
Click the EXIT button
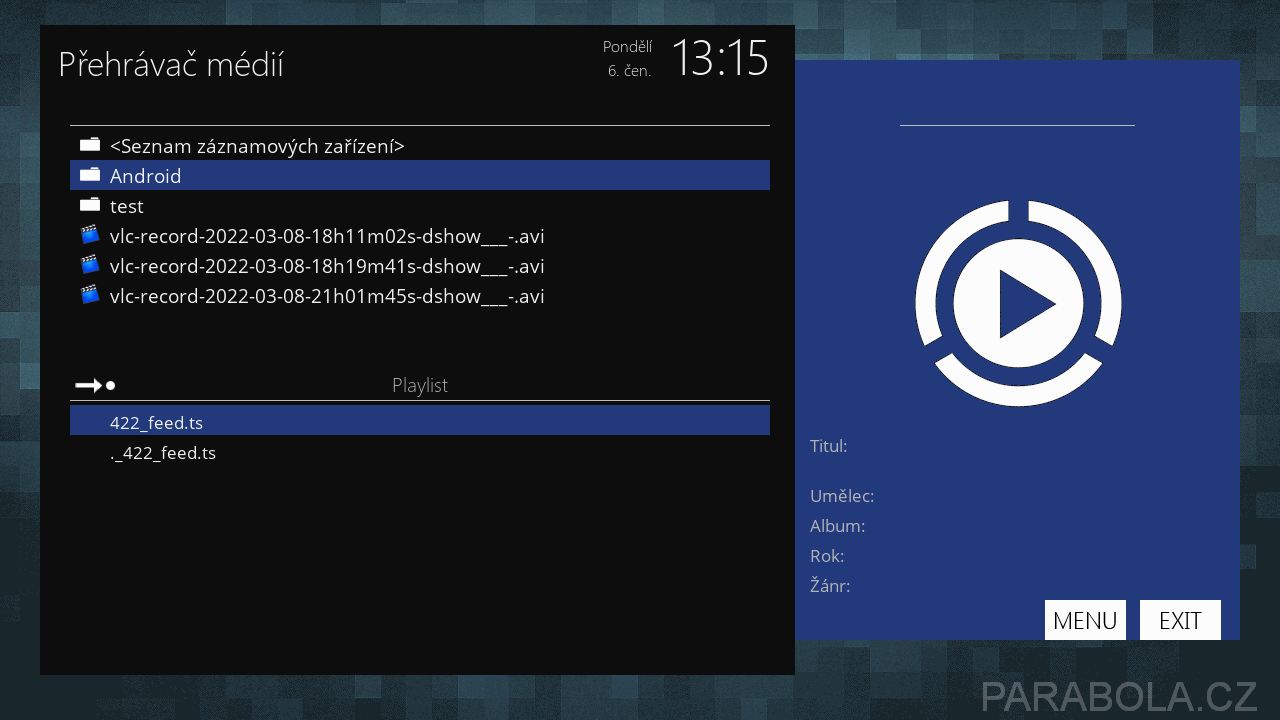pos(1180,620)
